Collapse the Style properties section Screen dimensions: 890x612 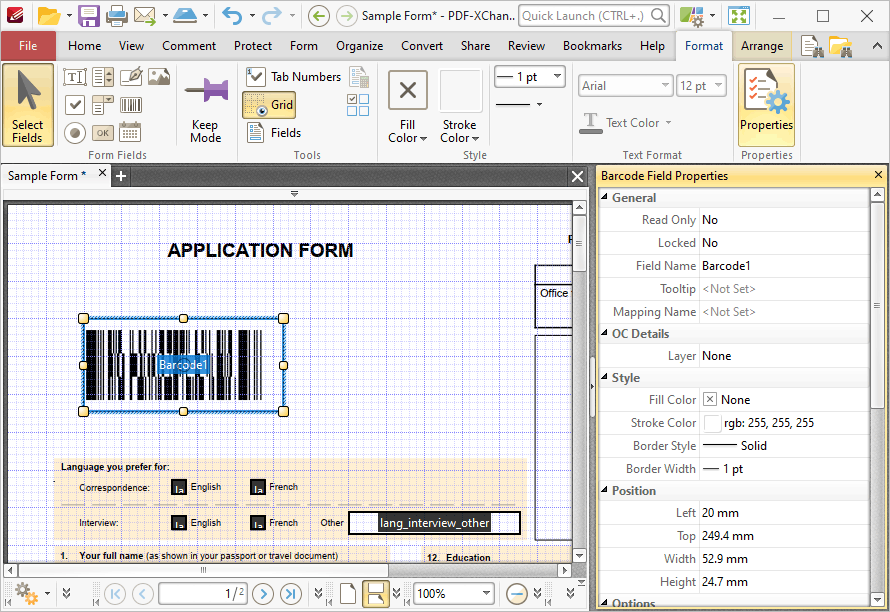(x=604, y=377)
